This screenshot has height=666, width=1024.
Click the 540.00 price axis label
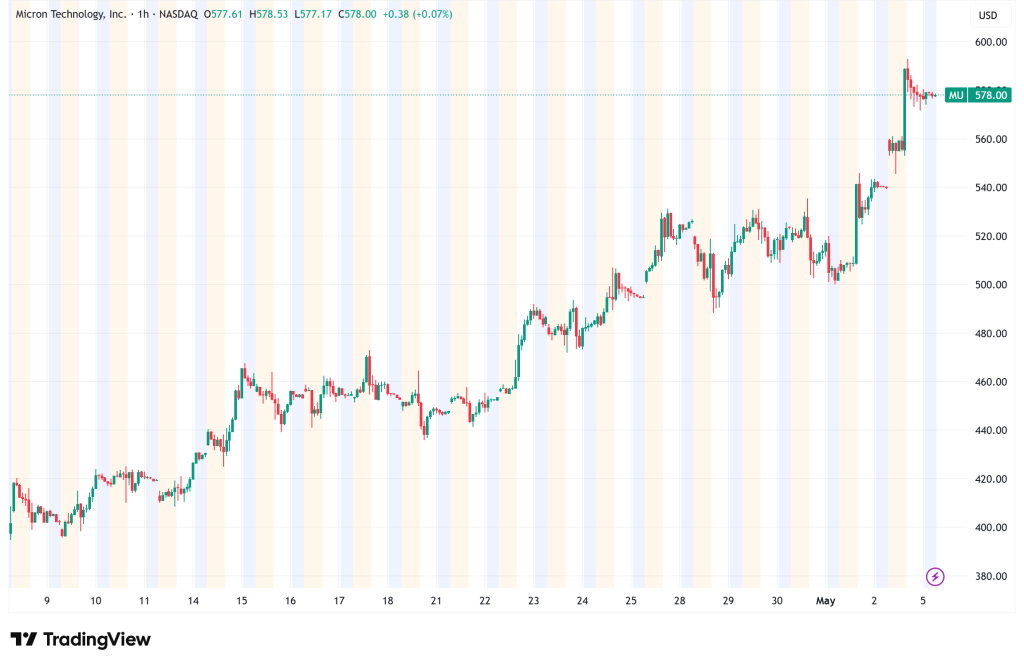click(991, 187)
